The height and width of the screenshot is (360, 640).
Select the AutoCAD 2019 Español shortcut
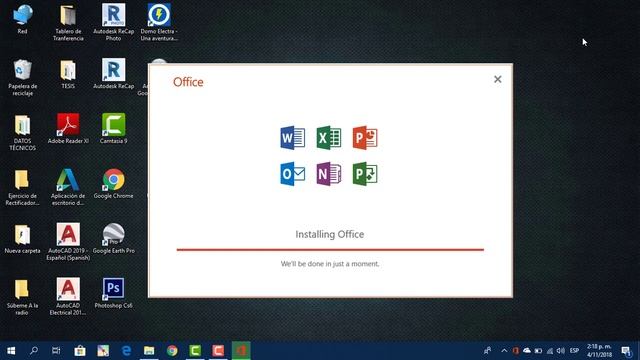click(68, 242)
